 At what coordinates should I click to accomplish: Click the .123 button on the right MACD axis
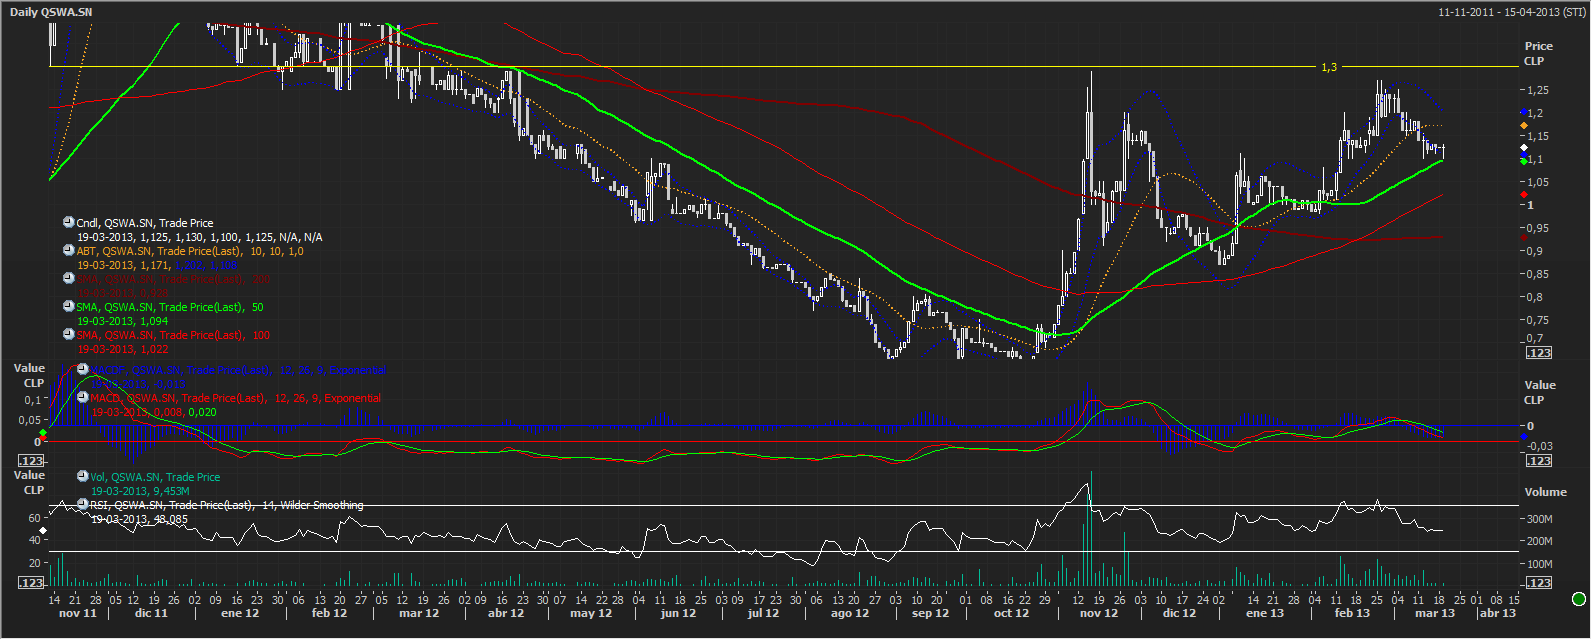(x=1538, y=461)
